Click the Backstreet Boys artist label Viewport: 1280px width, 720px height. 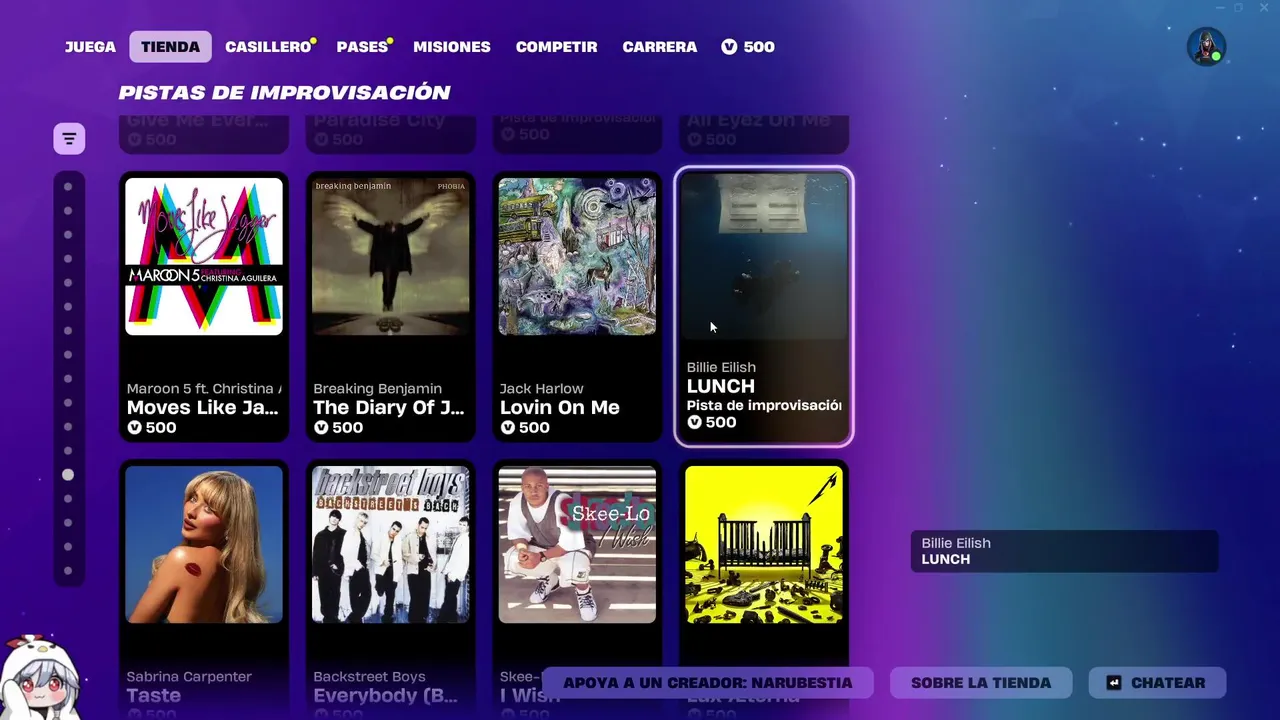click(369, 677)
